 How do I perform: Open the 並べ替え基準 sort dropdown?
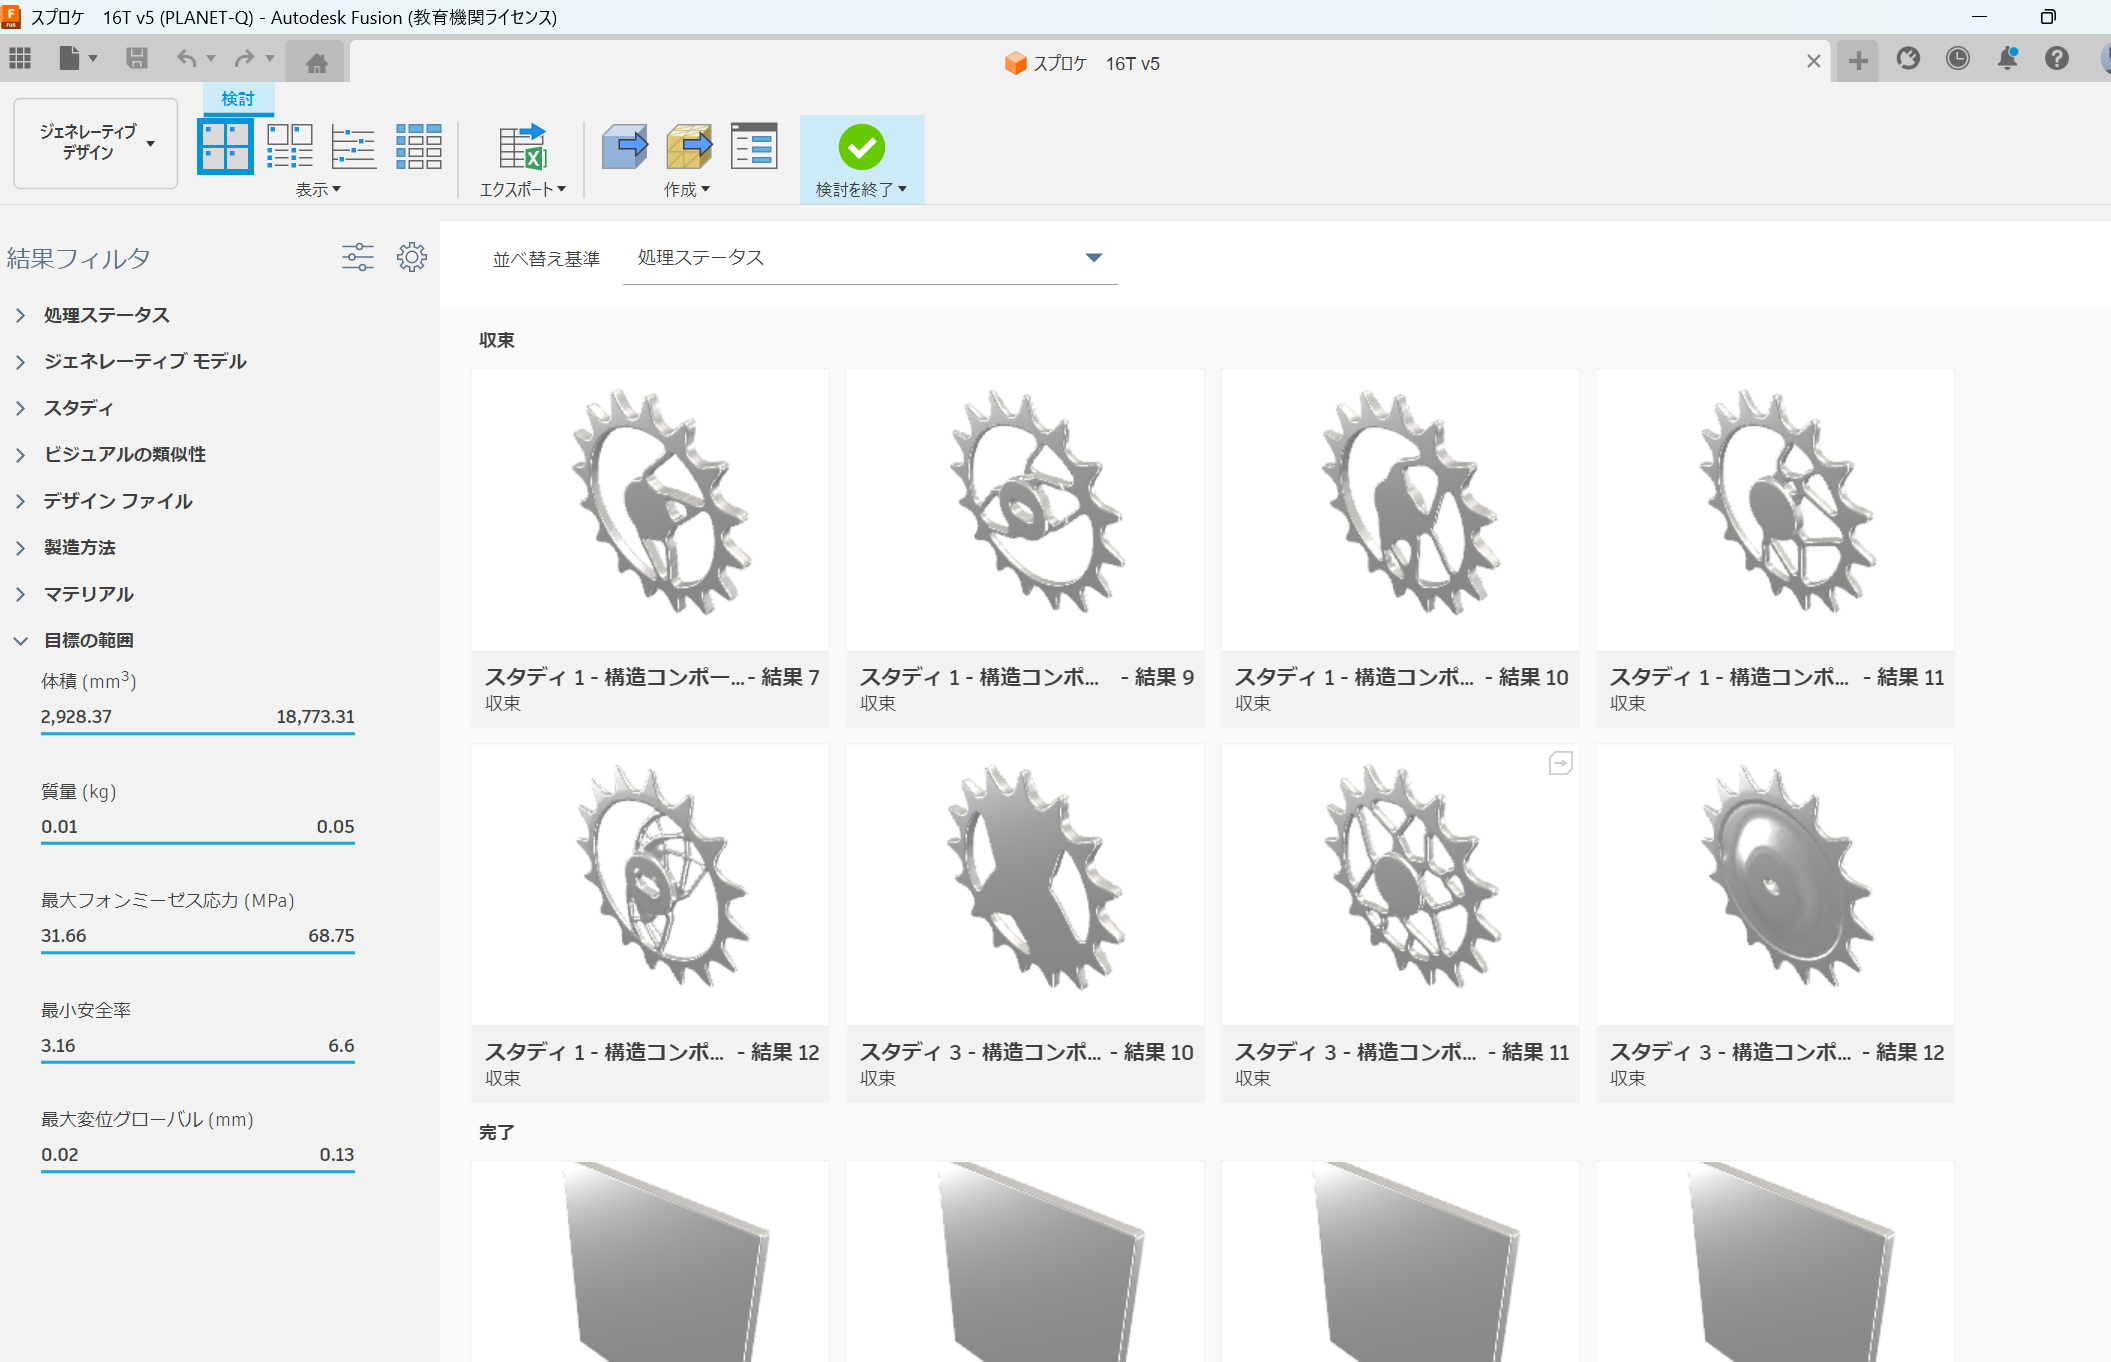point(869,258)
